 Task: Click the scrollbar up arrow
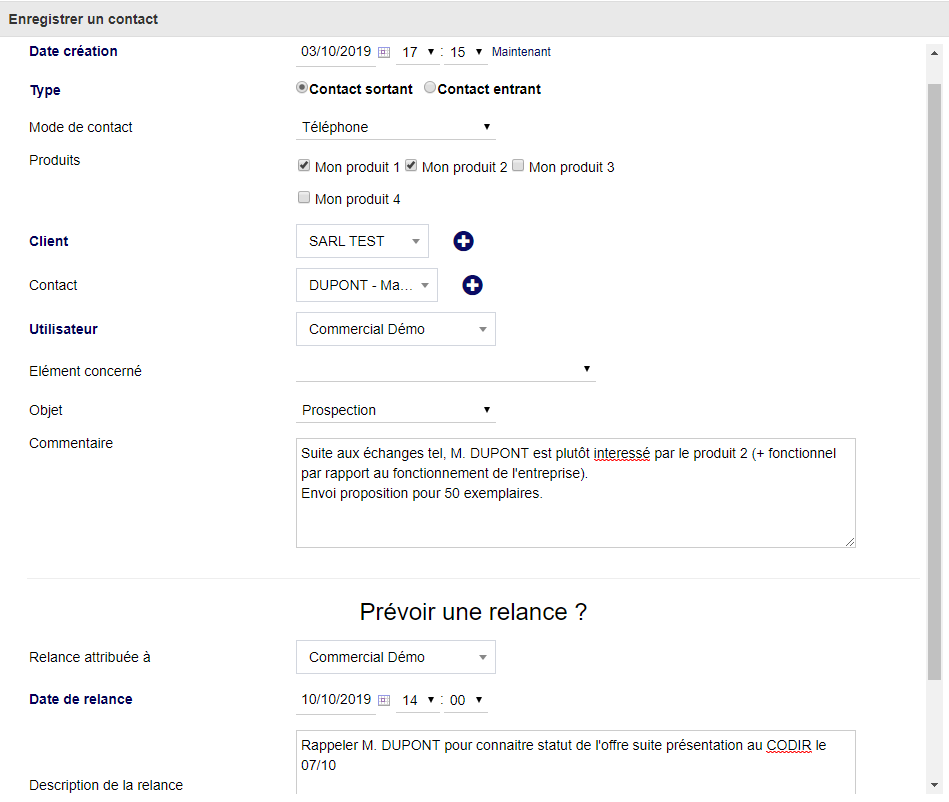click(934, 53)
